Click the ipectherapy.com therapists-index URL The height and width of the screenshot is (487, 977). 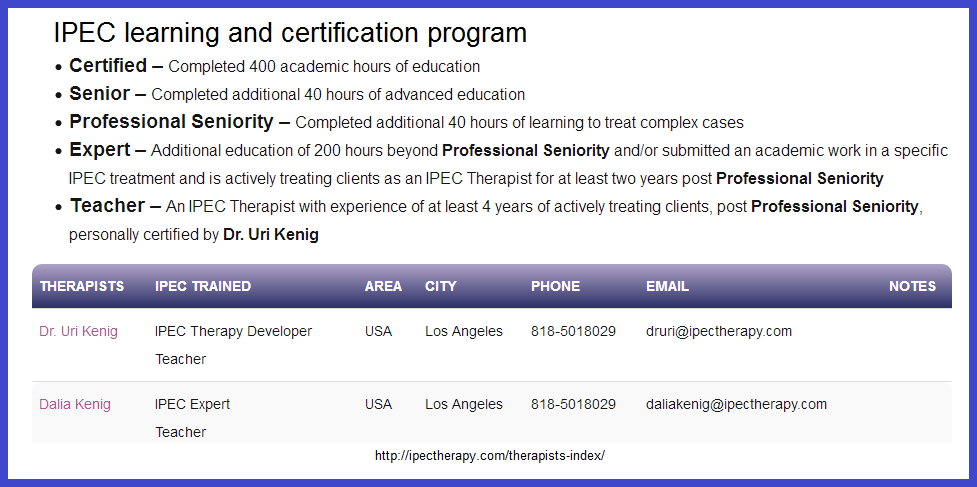tap(490, 456)
